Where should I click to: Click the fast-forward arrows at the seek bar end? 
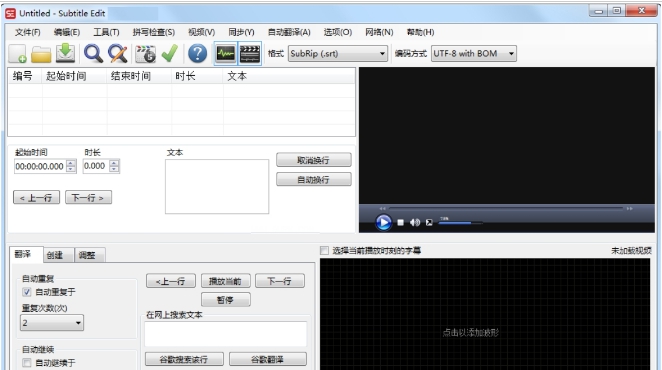(x=629, y=208)
